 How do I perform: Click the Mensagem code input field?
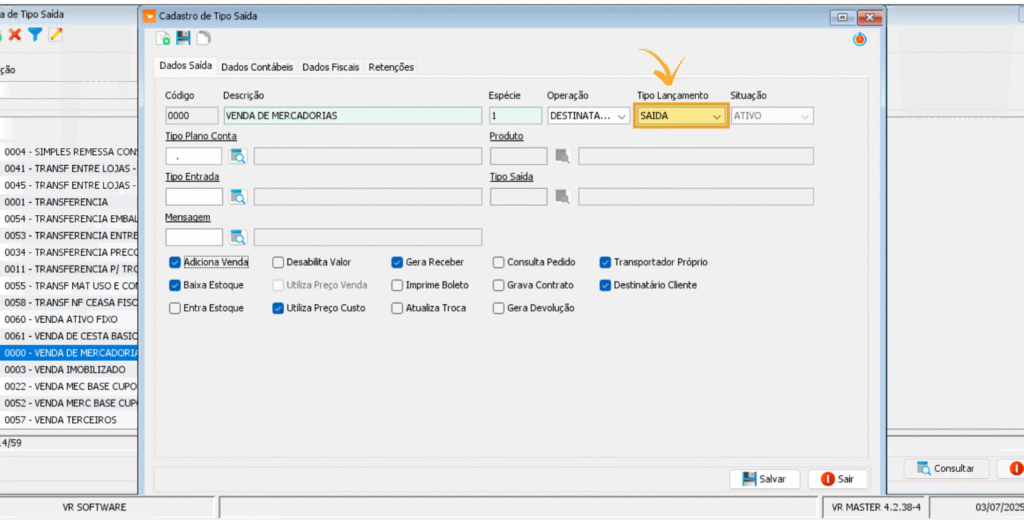[194, 237]
